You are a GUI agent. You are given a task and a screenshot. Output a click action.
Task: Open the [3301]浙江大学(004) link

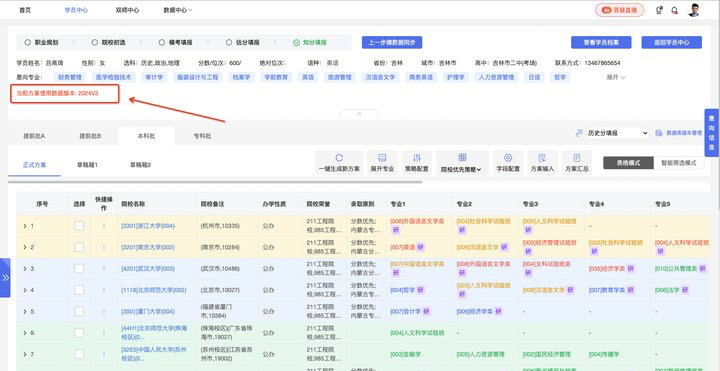tap(148, 226)
